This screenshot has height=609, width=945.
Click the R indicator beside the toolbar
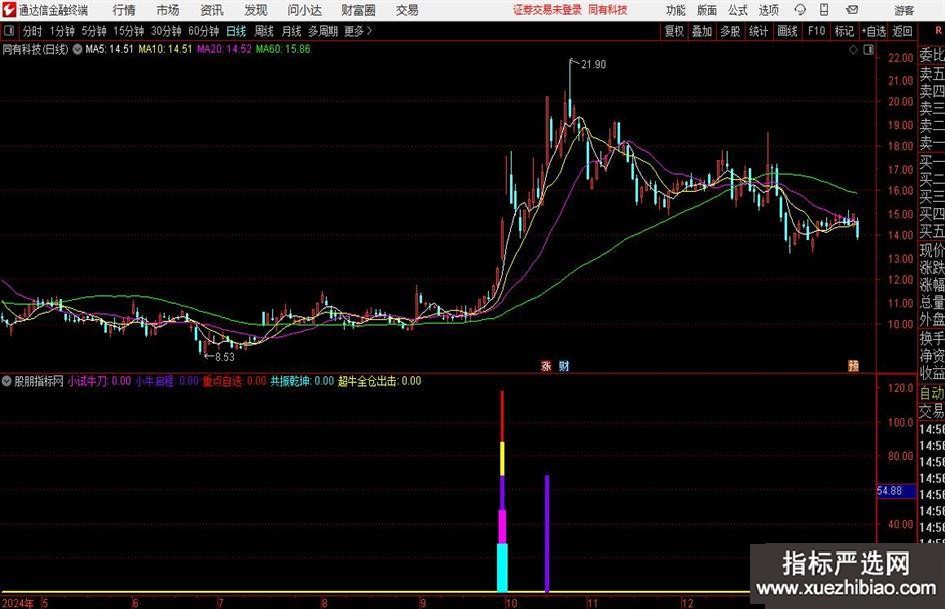939,31
